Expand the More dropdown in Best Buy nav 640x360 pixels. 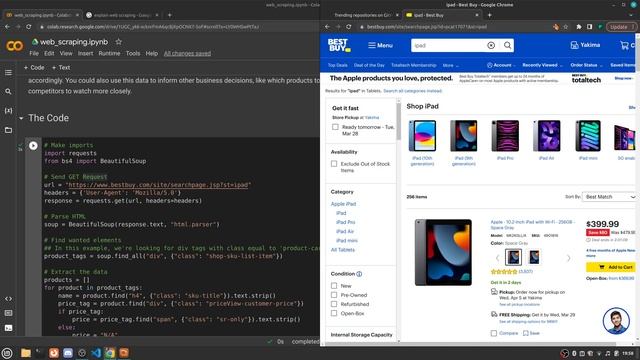(451, 65)
